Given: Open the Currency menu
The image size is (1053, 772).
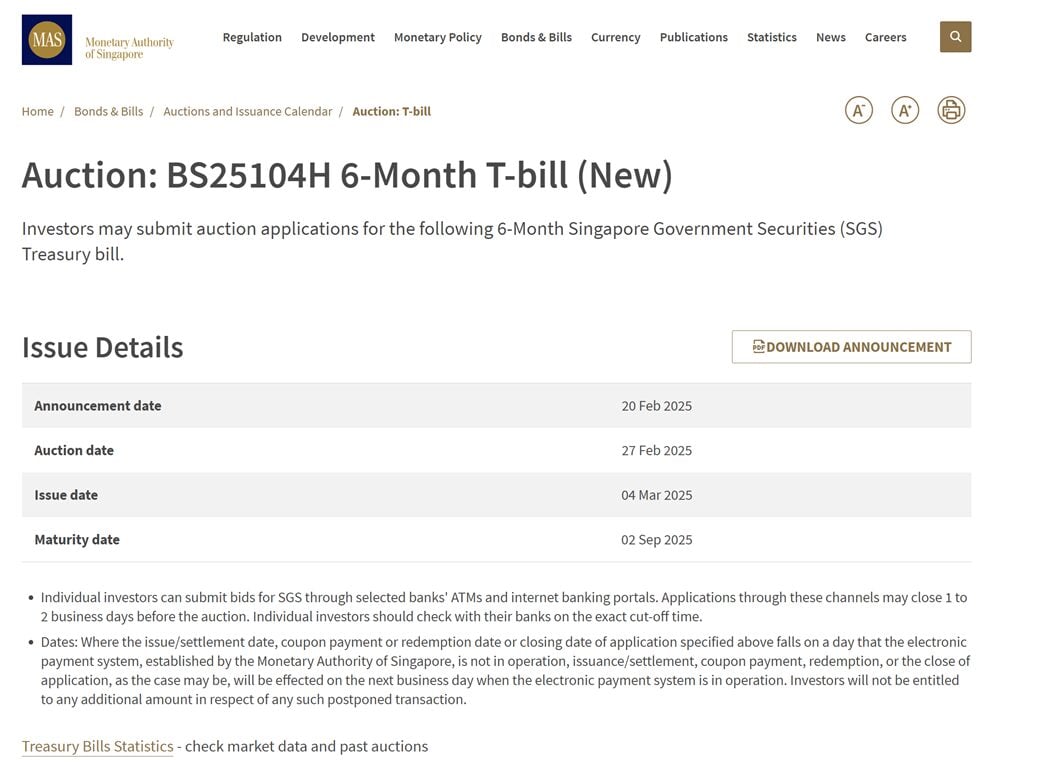Looking at the screenshot, I should [616, 38].
